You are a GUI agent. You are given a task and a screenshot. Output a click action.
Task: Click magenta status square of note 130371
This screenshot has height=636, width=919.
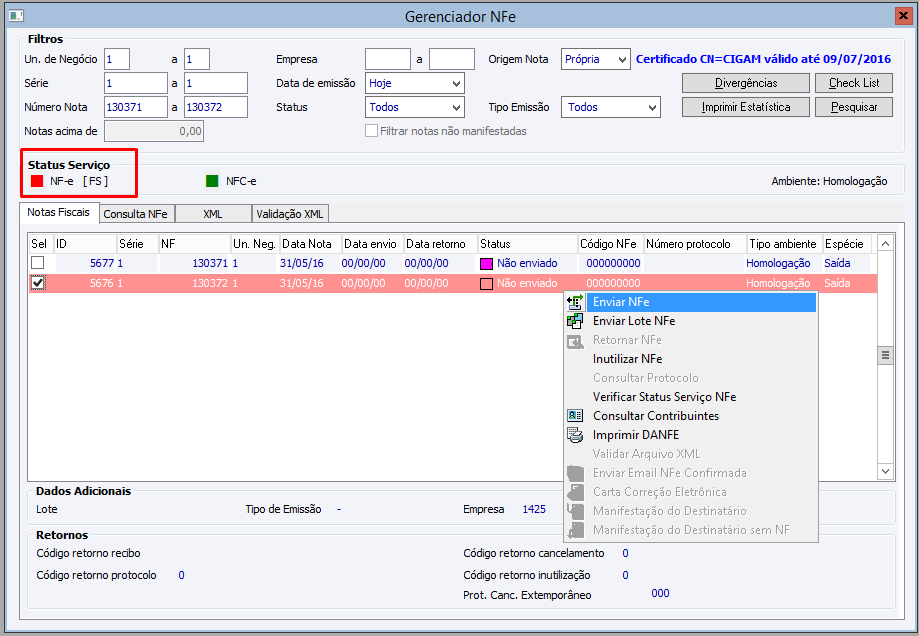(486, 264)
